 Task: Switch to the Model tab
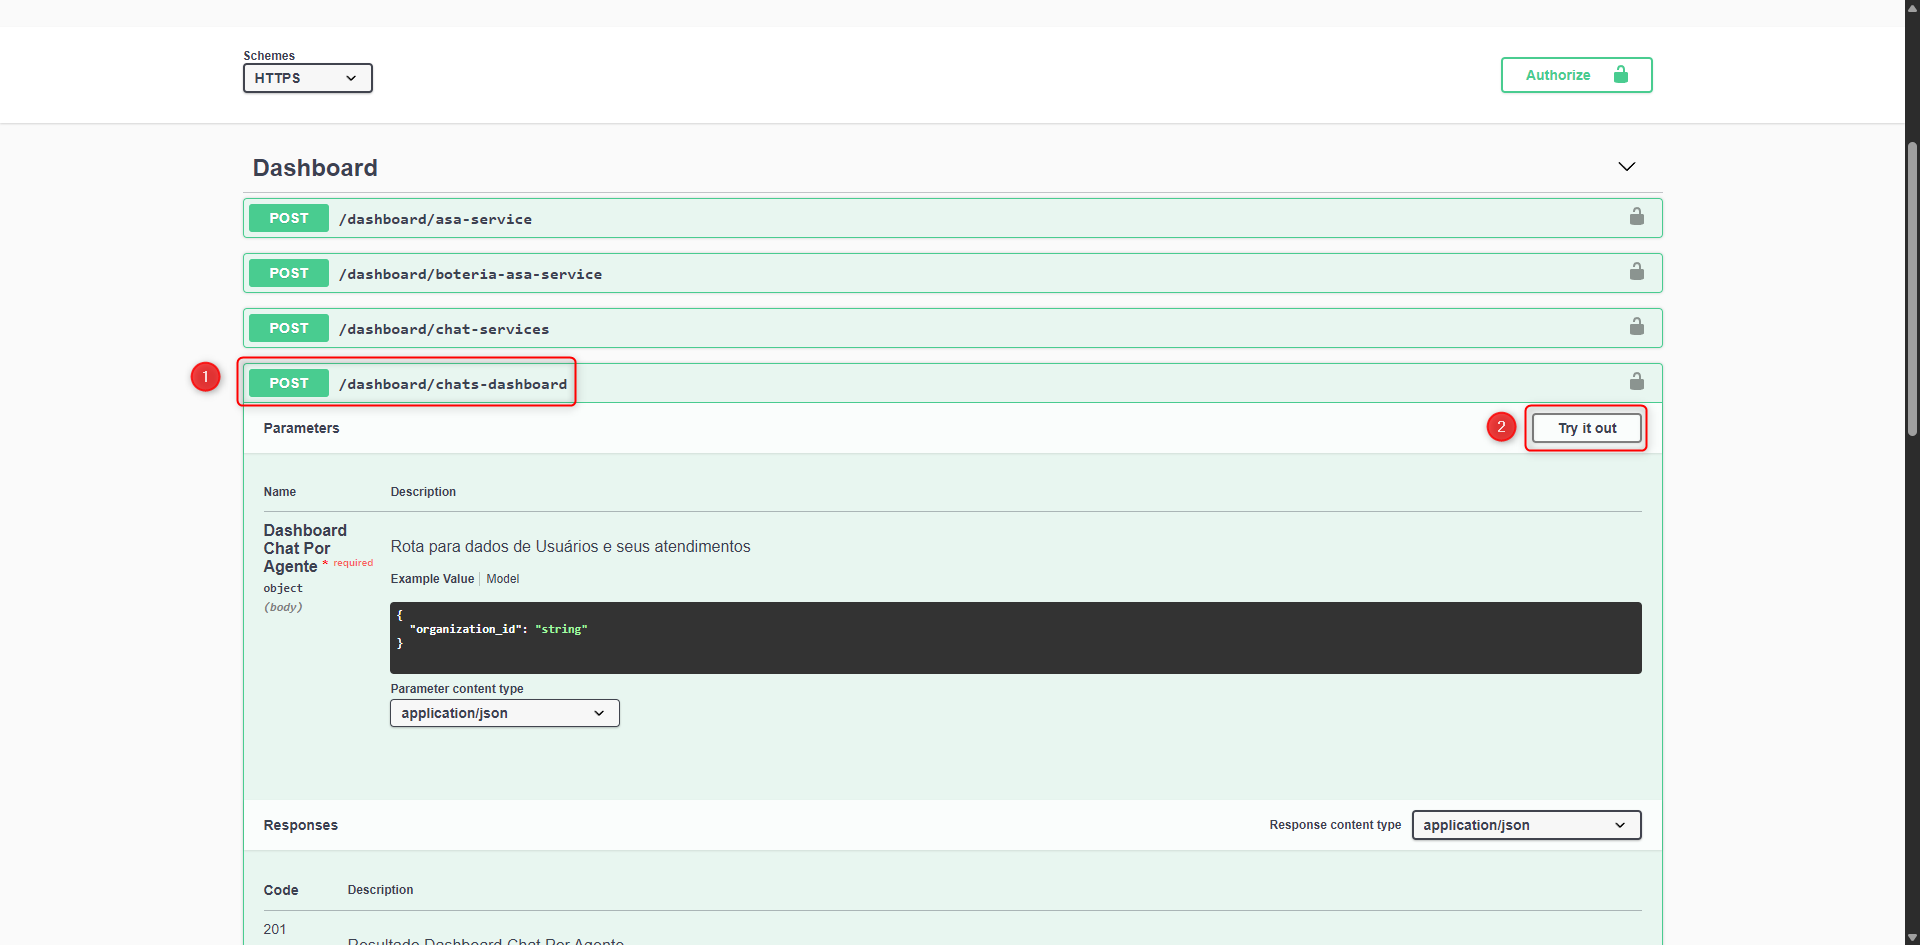coord(503,578)
